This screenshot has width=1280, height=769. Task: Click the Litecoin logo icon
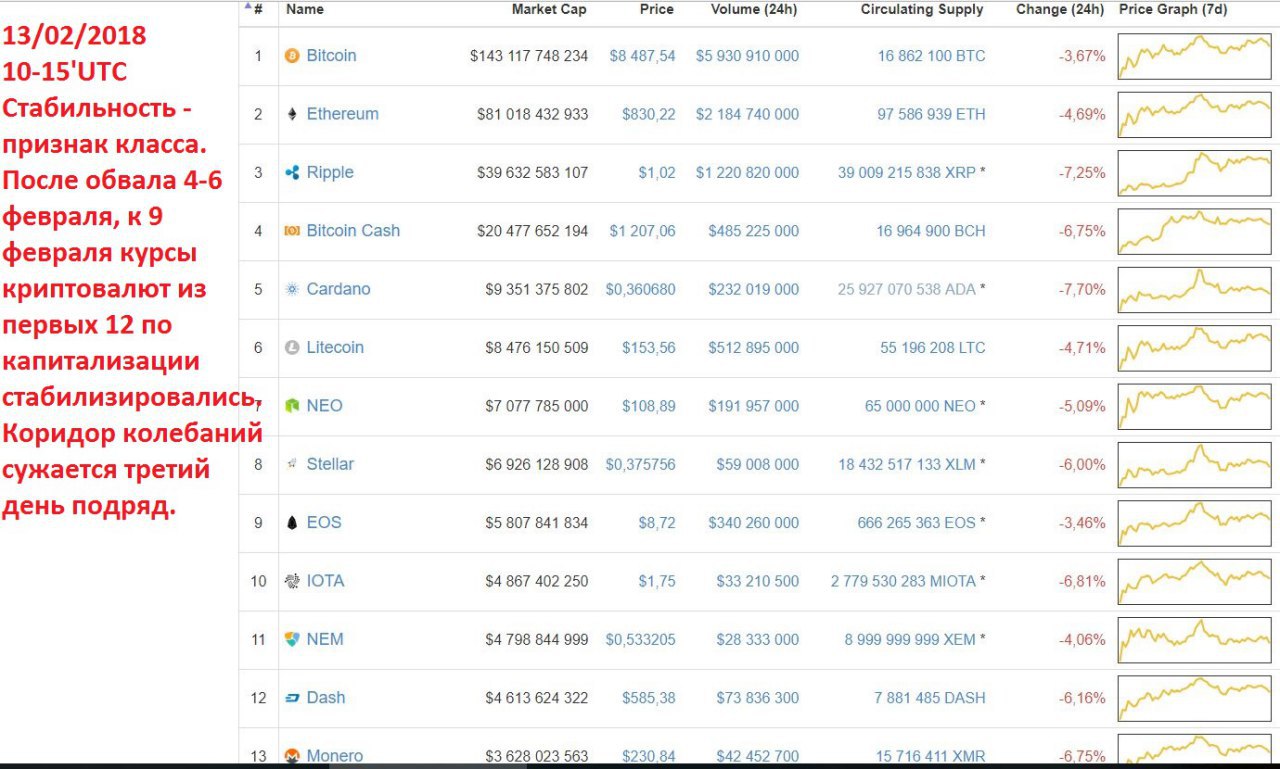[x=292, y=348]
